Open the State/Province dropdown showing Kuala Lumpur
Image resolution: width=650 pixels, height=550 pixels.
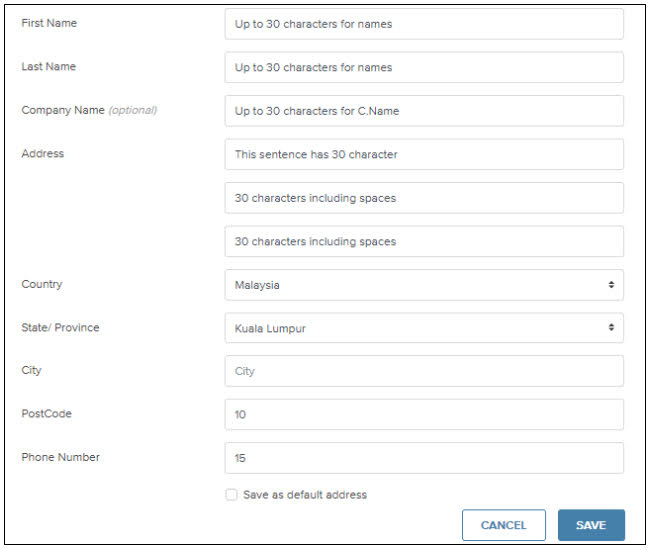click(424, 328)
